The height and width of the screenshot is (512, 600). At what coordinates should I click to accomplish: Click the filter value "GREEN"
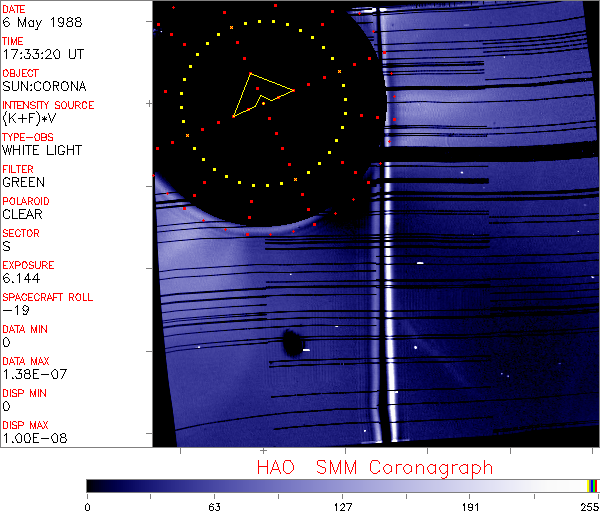click(x=23, y=182)
